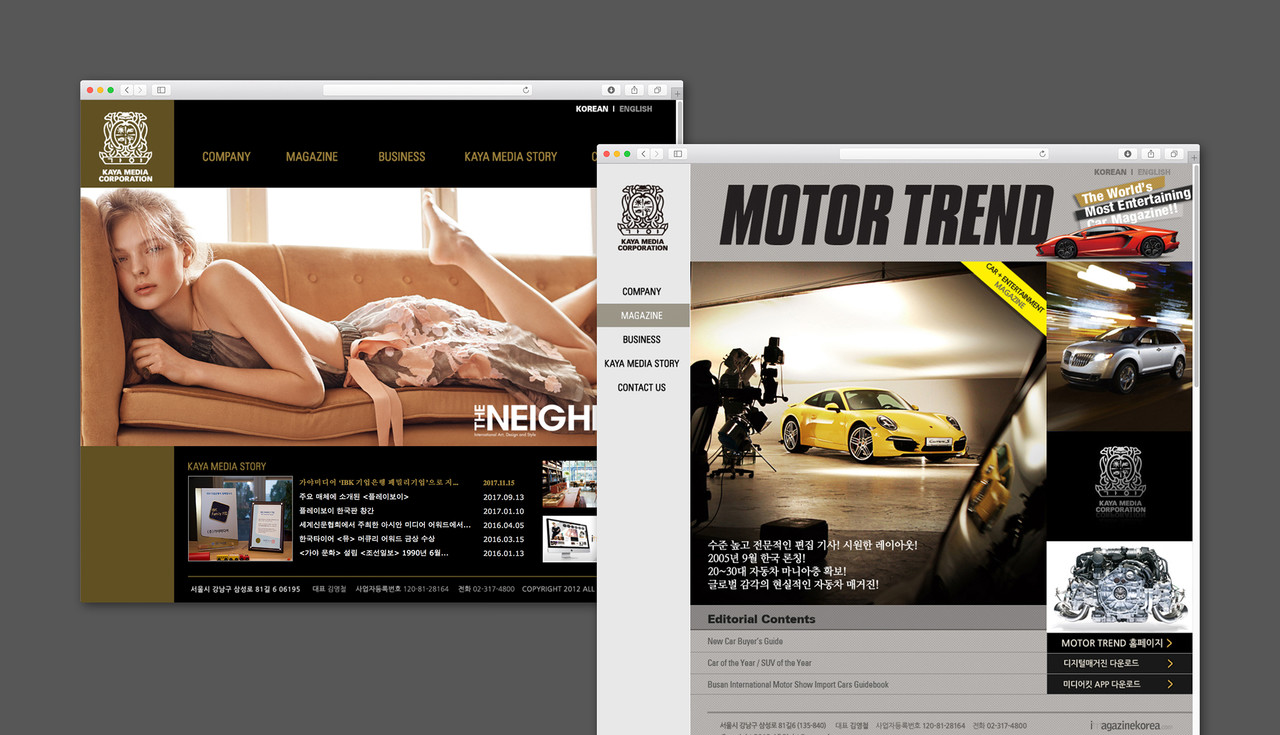Switch rear window language to KOREAN
Image resolution: width=1280 pixels, height=735 pixels.
coord(592,109)
